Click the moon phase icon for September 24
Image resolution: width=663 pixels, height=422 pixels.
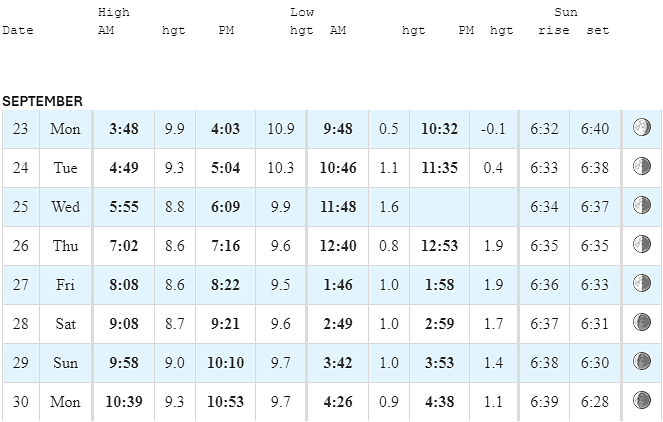tap(641, 166)
